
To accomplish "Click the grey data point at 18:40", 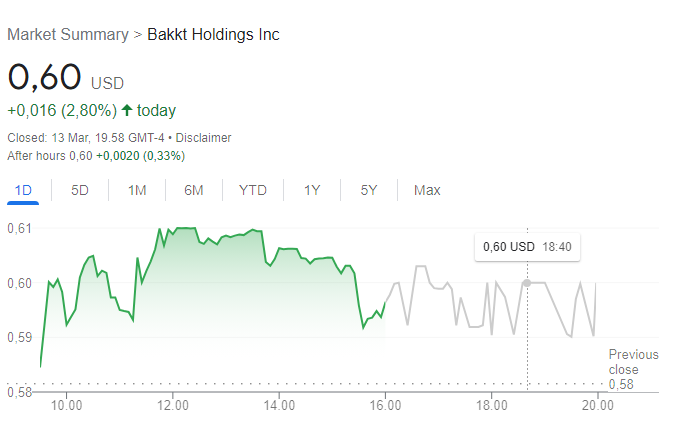I will (x=527, y=283).
